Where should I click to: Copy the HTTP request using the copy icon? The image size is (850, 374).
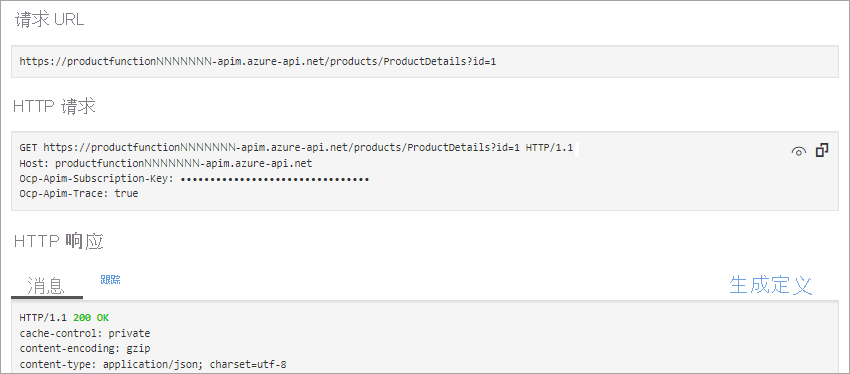(822, 150)
